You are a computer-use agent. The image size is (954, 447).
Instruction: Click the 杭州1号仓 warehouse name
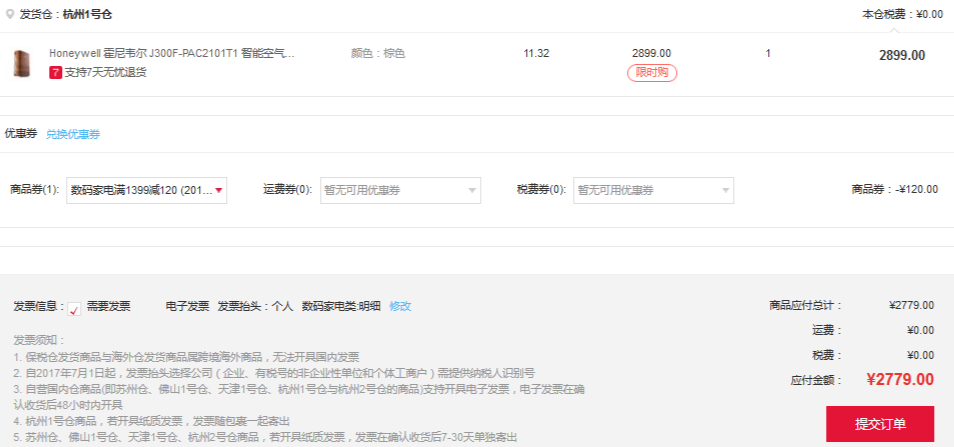pyautogui.click(x=88, y=15)
